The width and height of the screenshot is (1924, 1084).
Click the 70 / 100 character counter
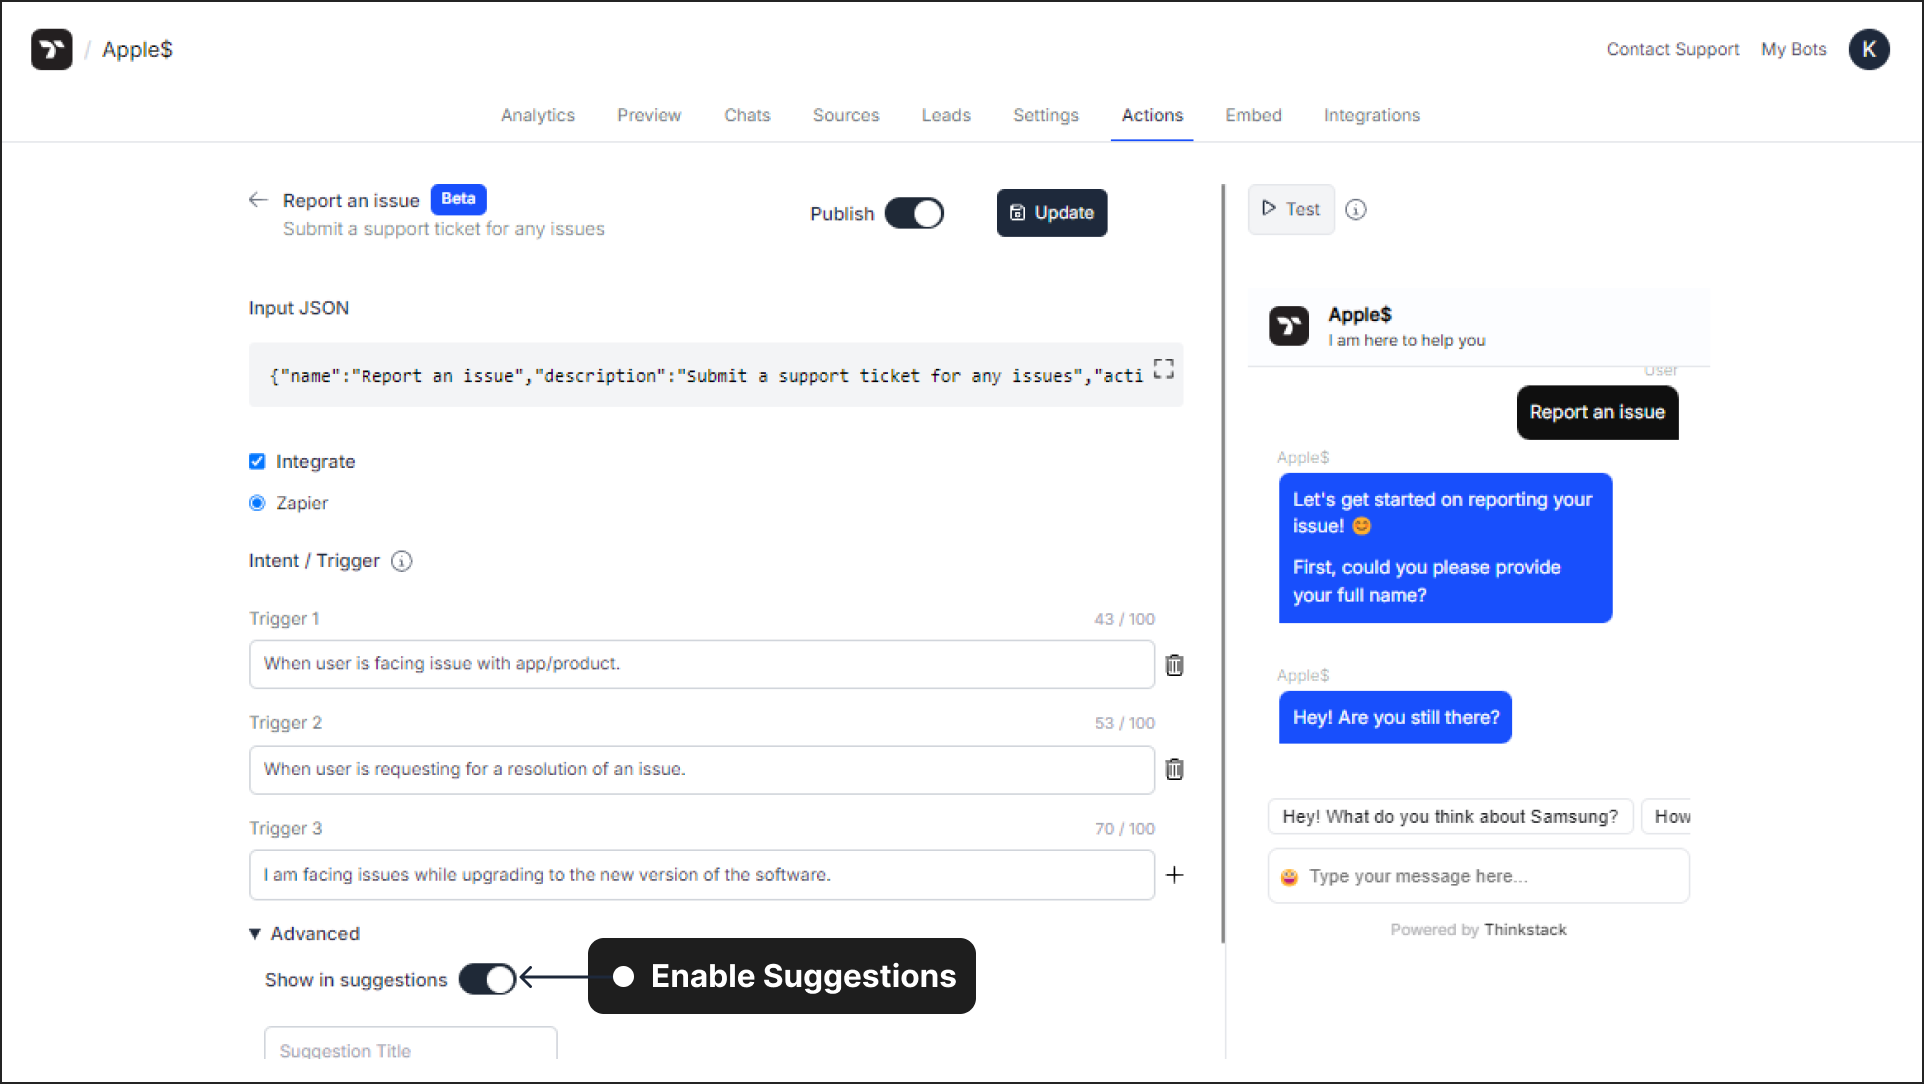coord(1124,829)
